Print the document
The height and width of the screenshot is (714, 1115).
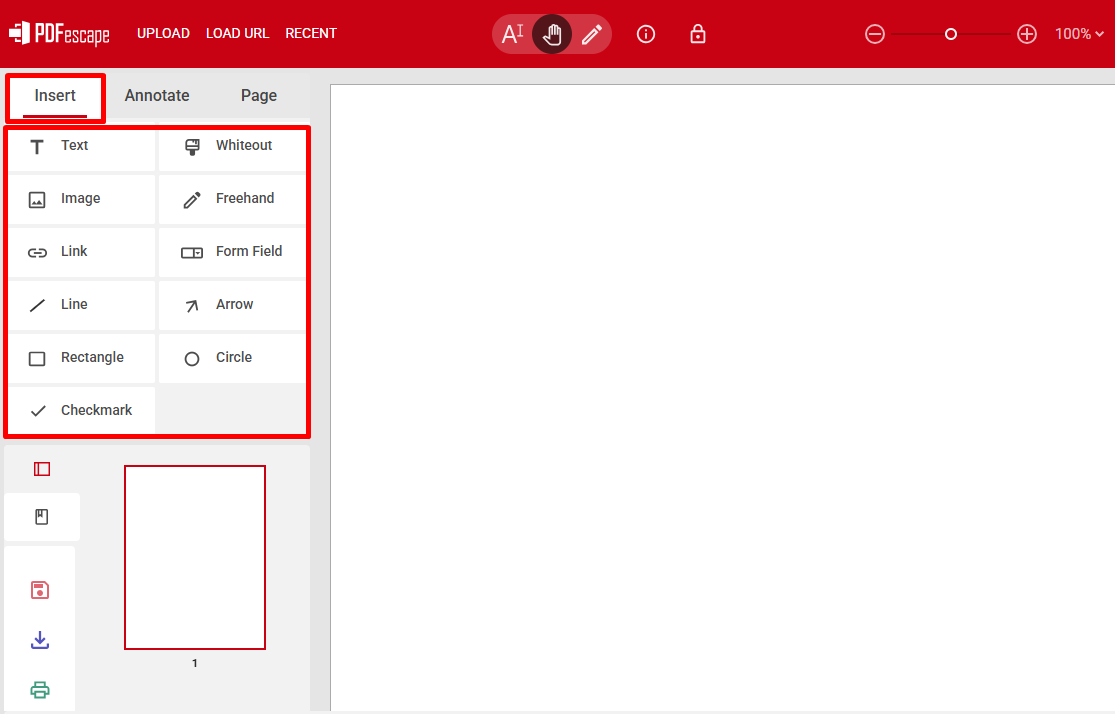pyautogui.click(x=40, y=690)
